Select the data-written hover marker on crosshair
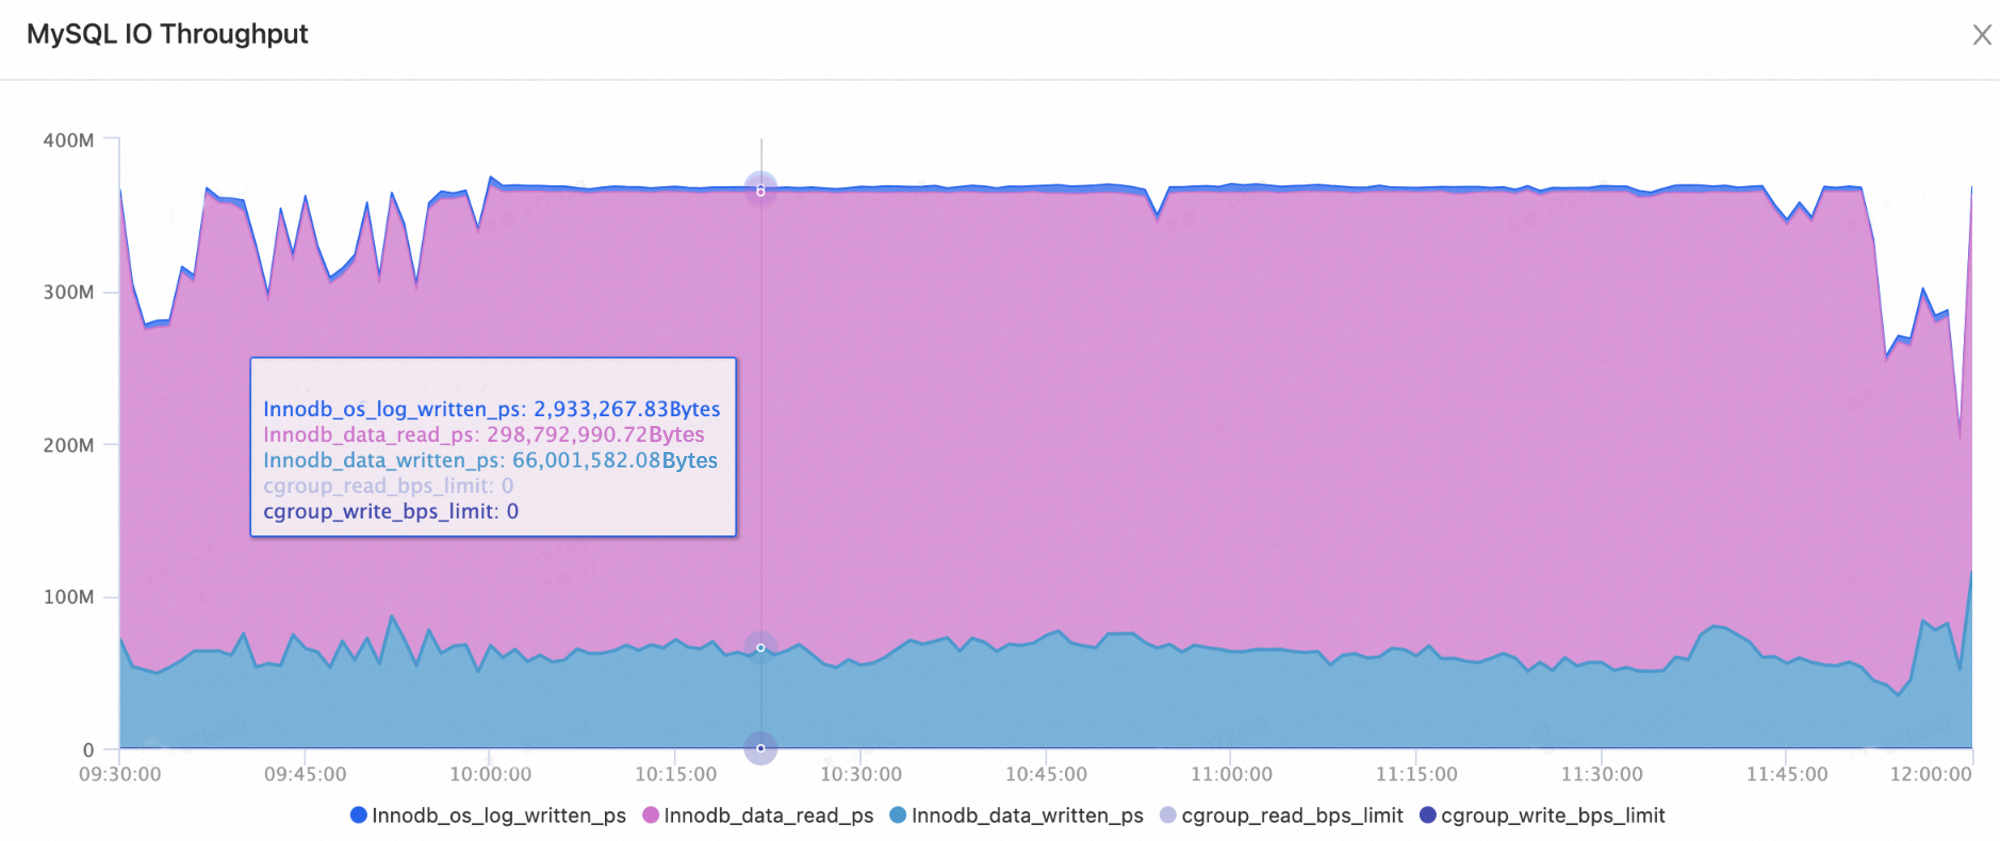2000x841 pixels. pos(761,648)
